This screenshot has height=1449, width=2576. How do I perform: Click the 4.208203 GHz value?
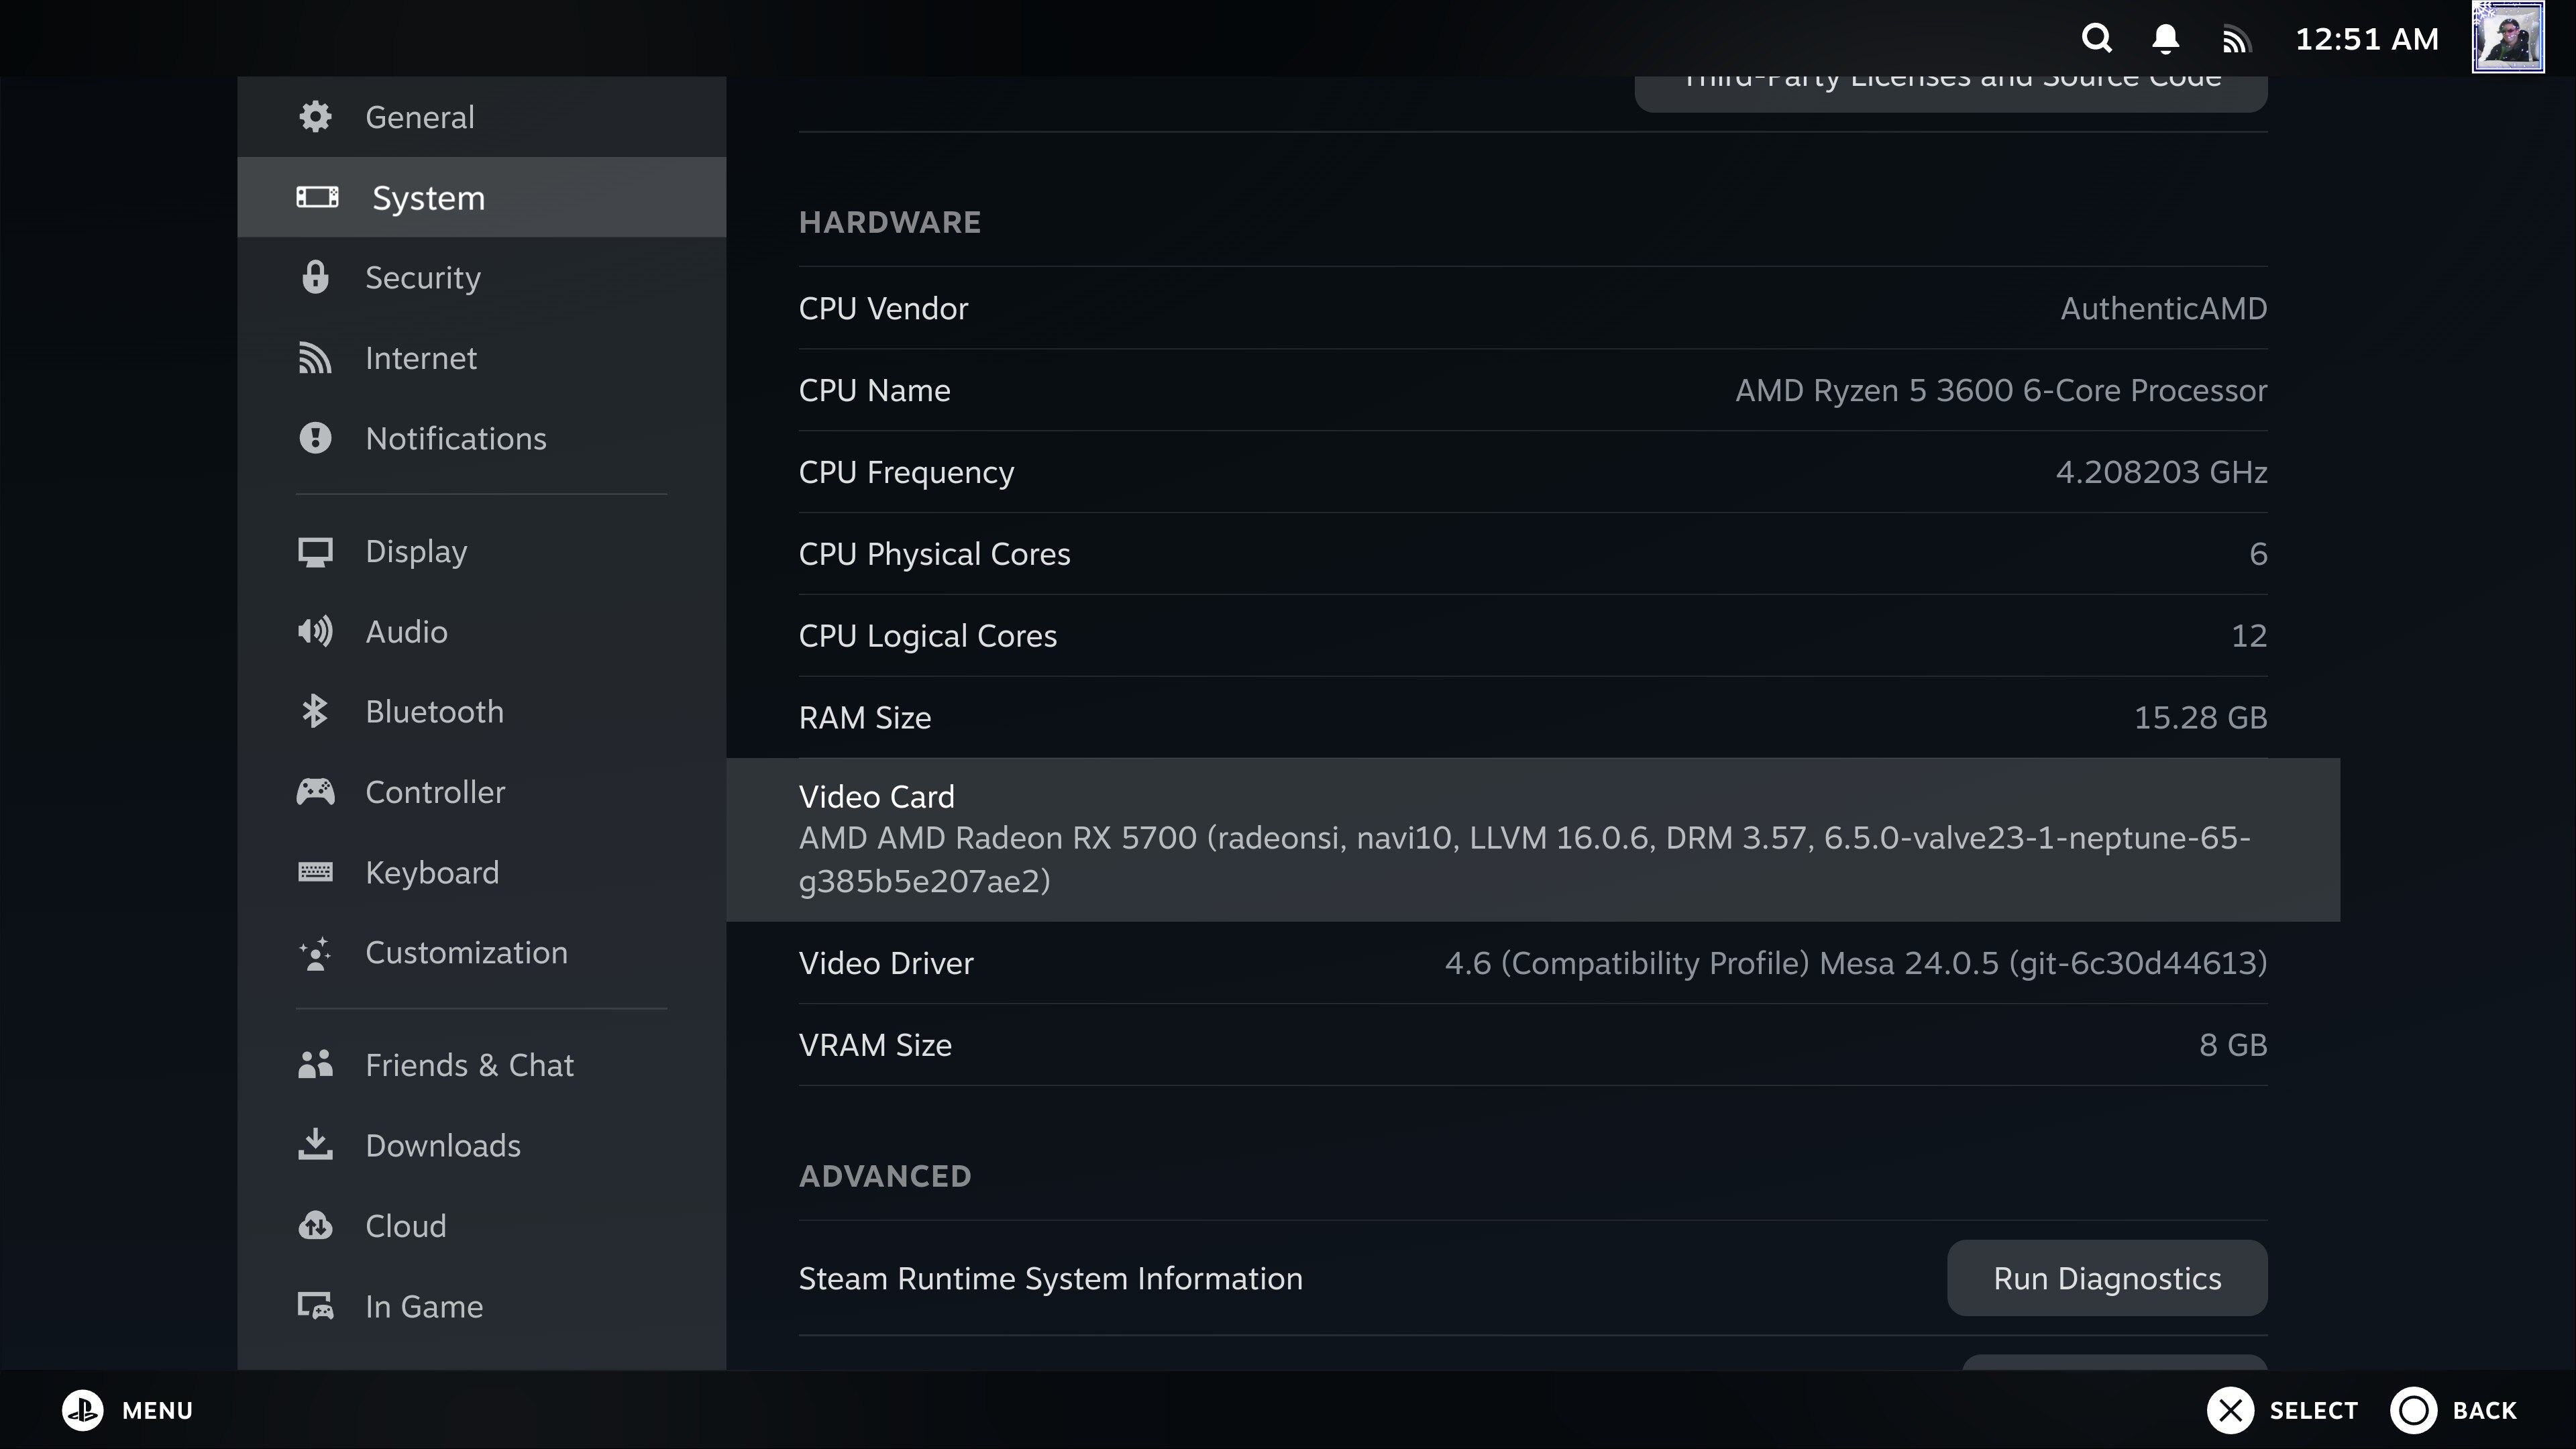point(2161,472)
